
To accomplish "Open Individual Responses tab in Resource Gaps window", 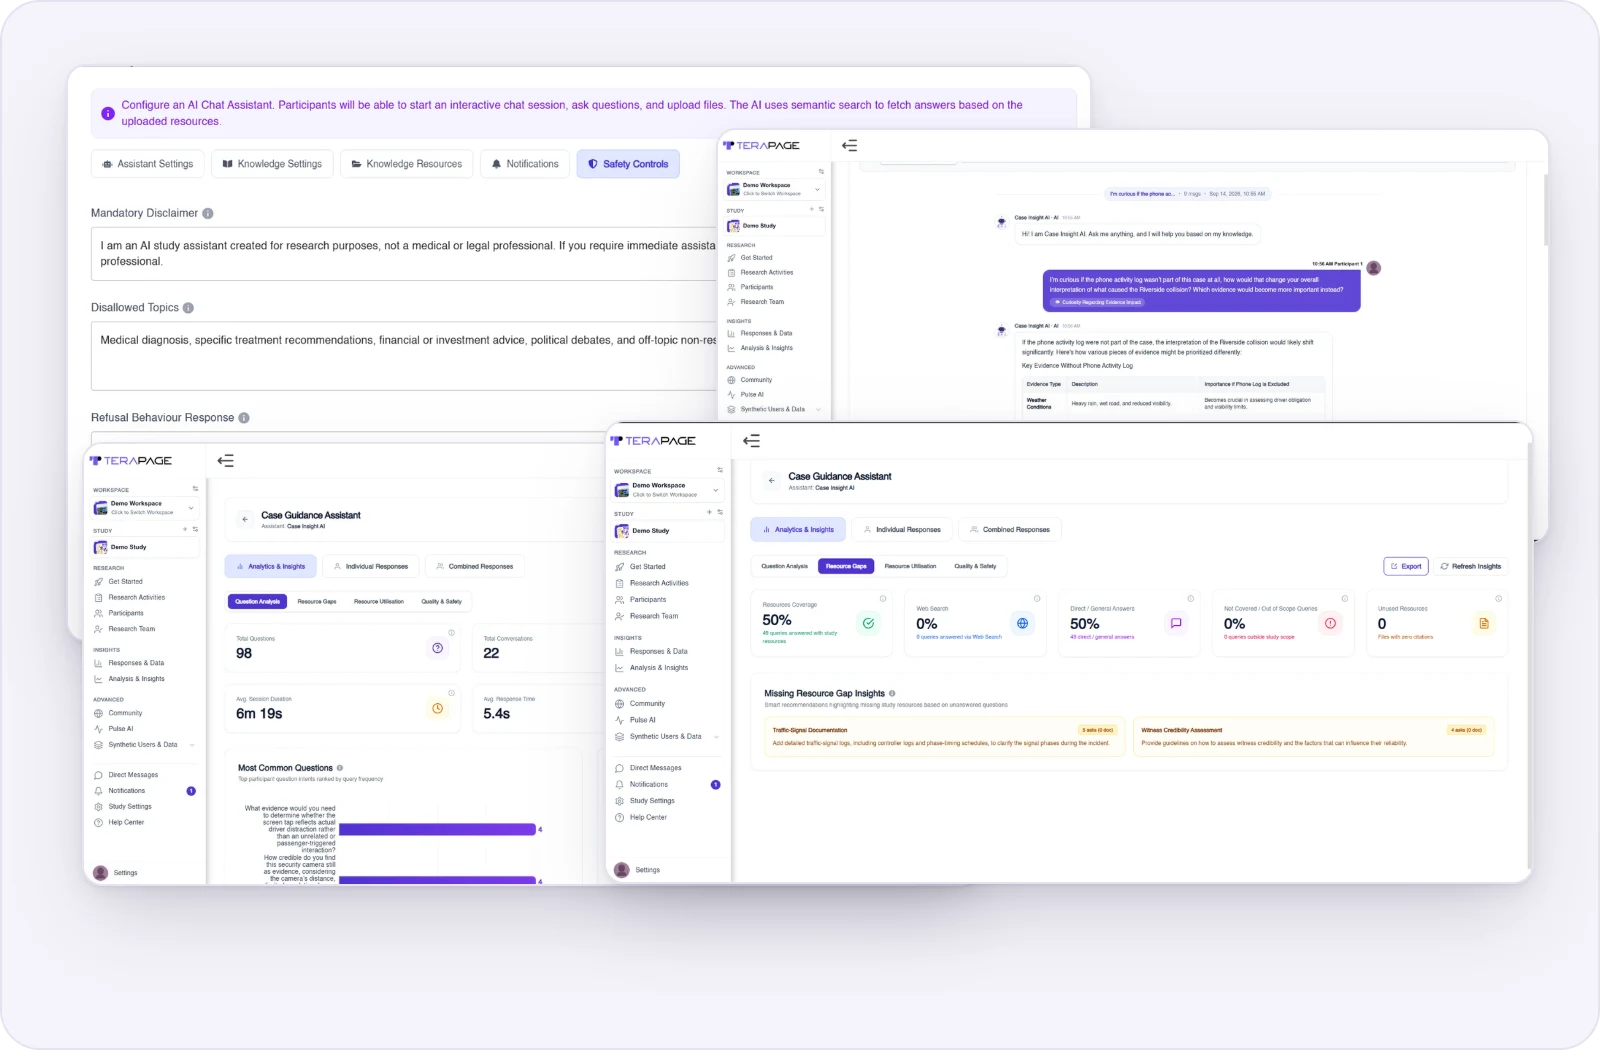I will pyautogui.click(x=901, y=529).
